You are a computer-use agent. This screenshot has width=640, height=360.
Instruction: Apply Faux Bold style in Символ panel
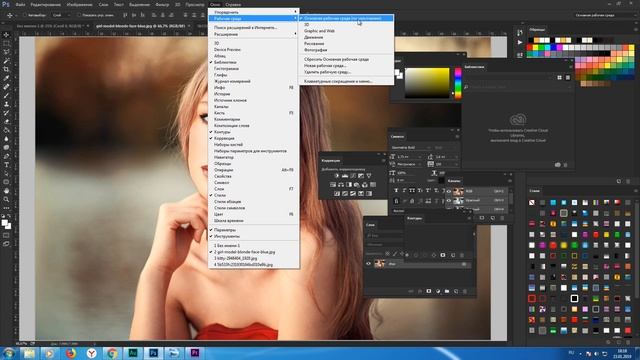[396, 191]
